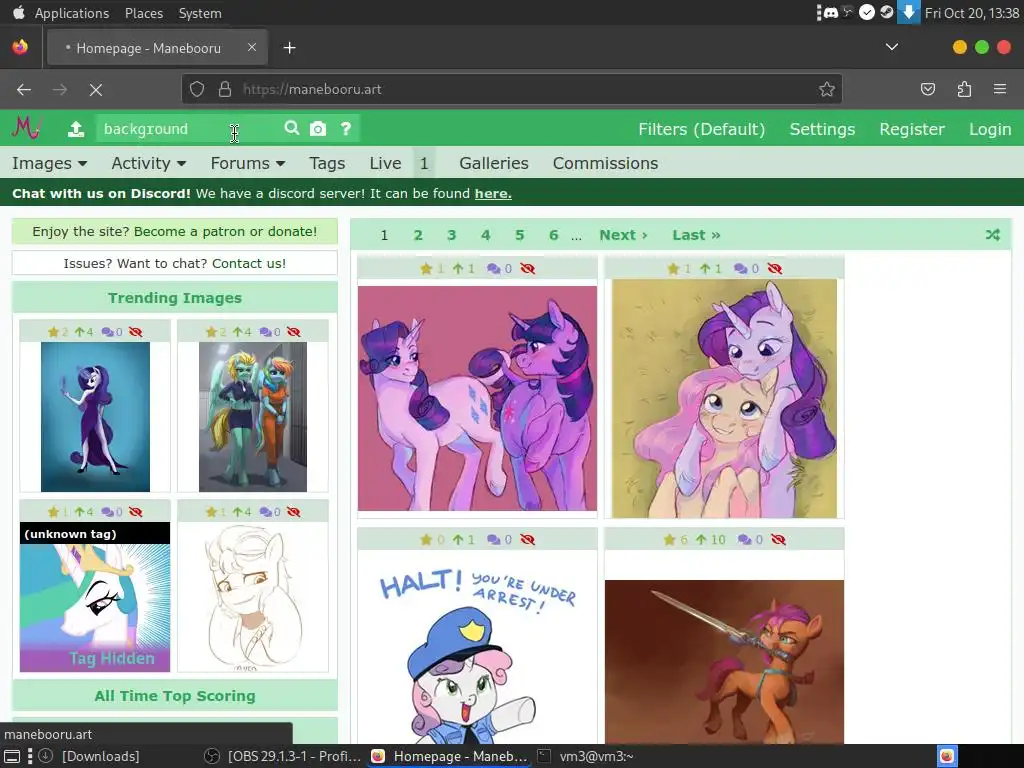The width and height of the screenshot is (1024, 768).
Task: Open Places menu in top panel
Action: pyautogui.click(x=144, y=13)
